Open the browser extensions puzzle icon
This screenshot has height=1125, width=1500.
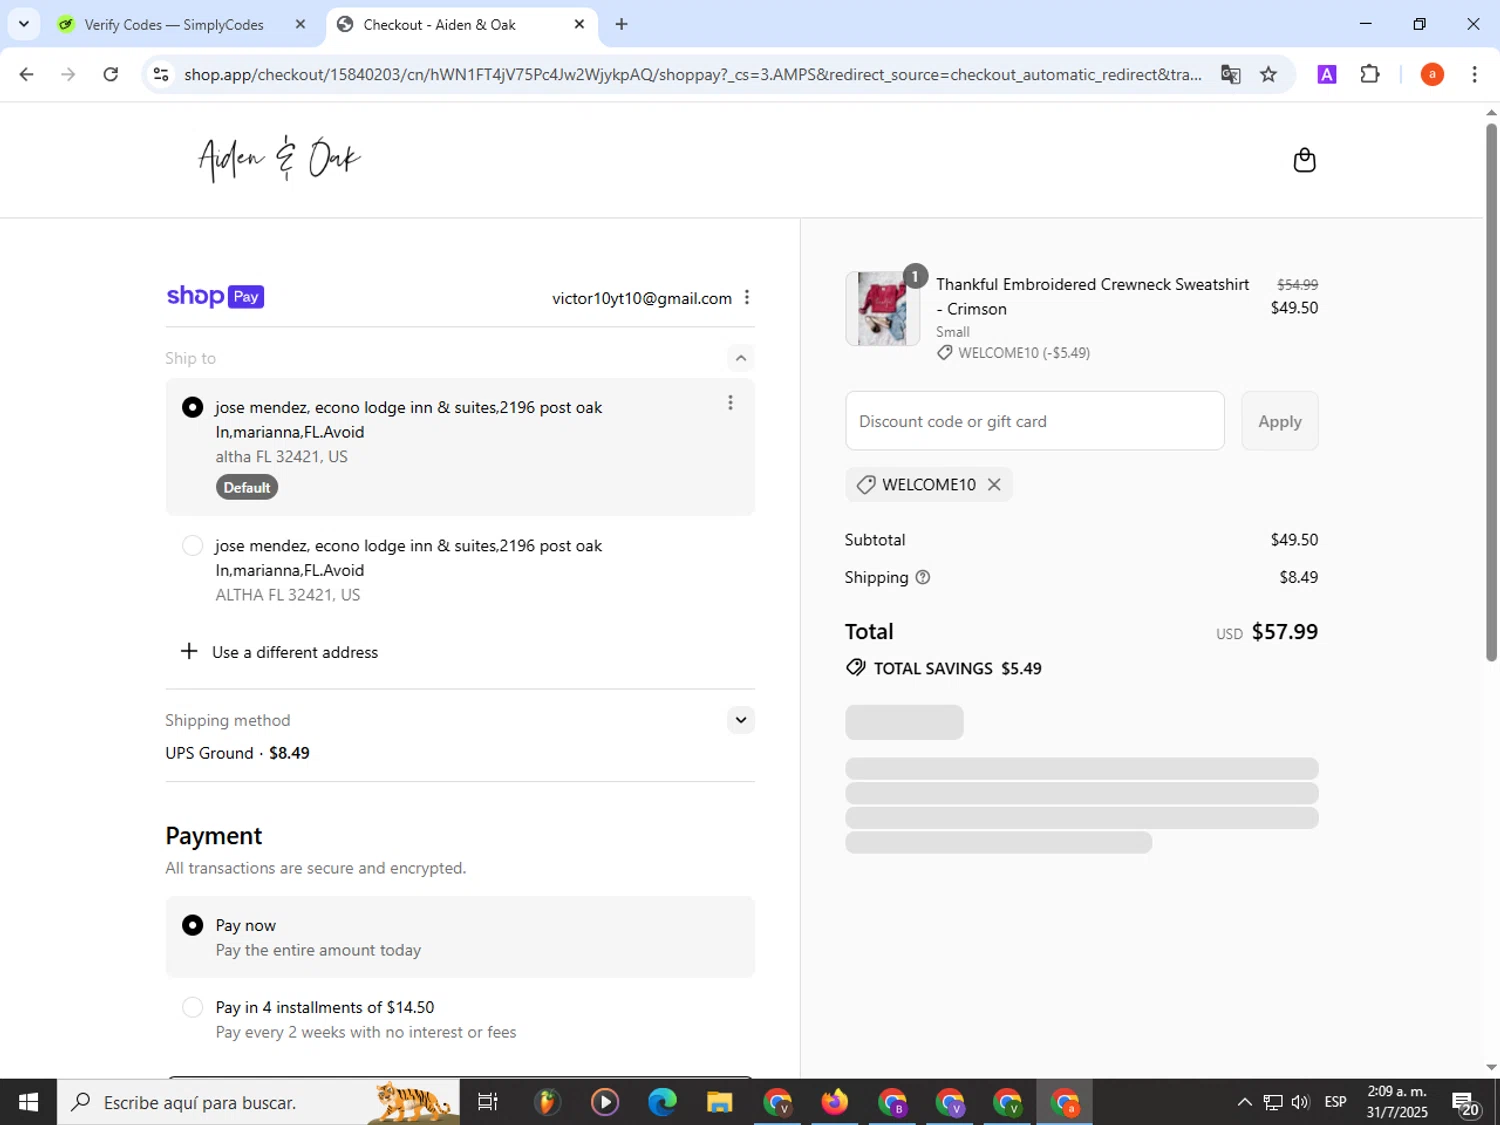click(x=1370, y=74)
